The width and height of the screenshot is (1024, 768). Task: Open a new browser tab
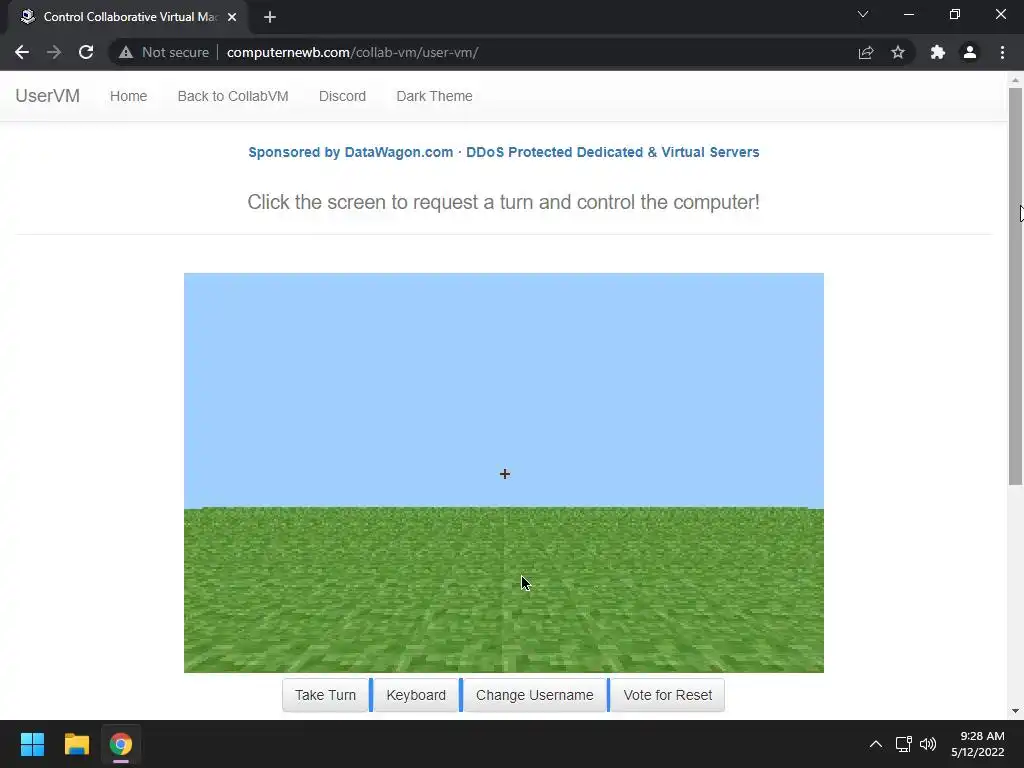tap(270, 17)
